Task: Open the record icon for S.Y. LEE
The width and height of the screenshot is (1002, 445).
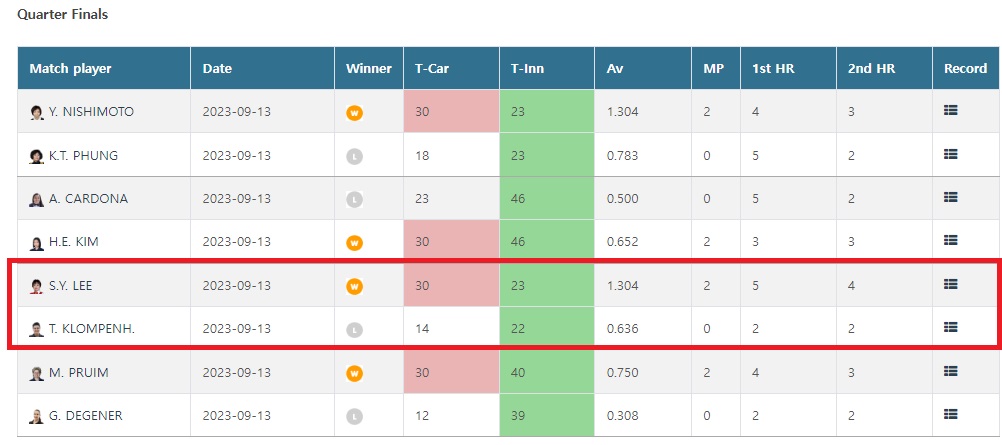Action: pos(950,284)
